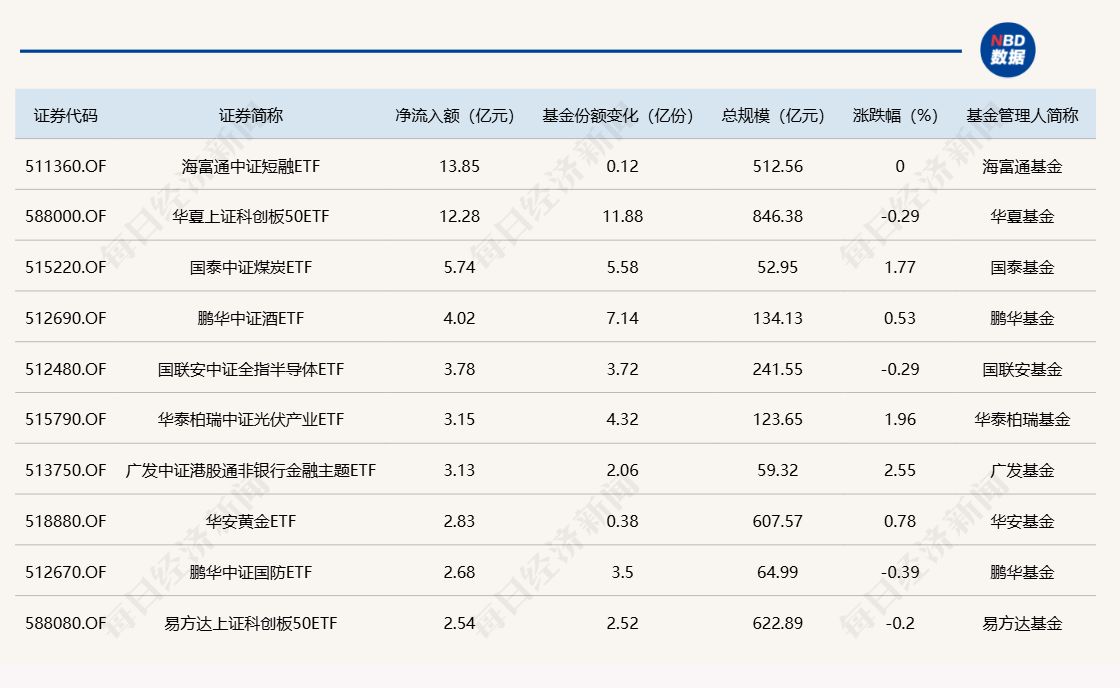The width and height of the screenshot is (1120, 688).
Task: Select total scale value 607.57
Action: (x=777, y=522)
